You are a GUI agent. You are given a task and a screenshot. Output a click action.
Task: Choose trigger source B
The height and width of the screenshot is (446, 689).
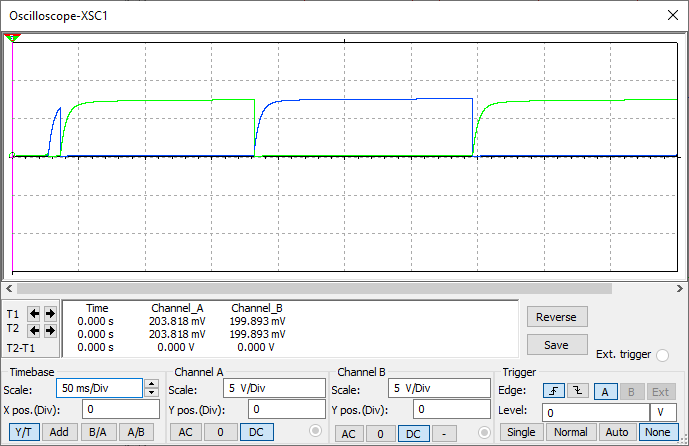click(631, 392)
